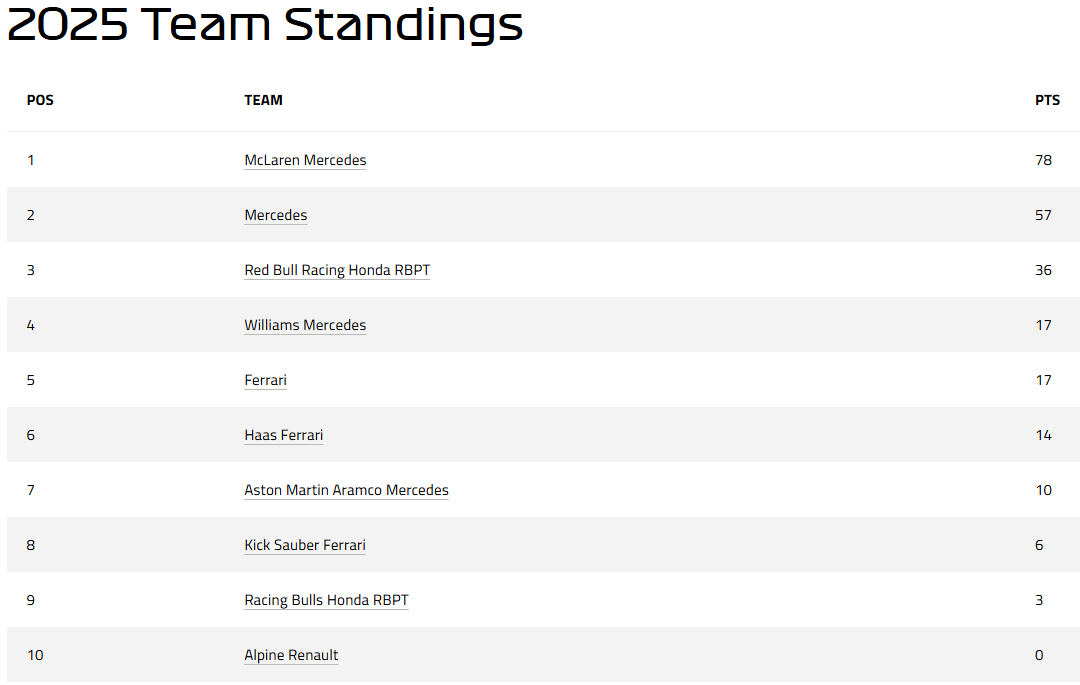The image size is (1080, 685).
Task: Select Aston Martin Aramco Mercedes link
Action: 346,490
